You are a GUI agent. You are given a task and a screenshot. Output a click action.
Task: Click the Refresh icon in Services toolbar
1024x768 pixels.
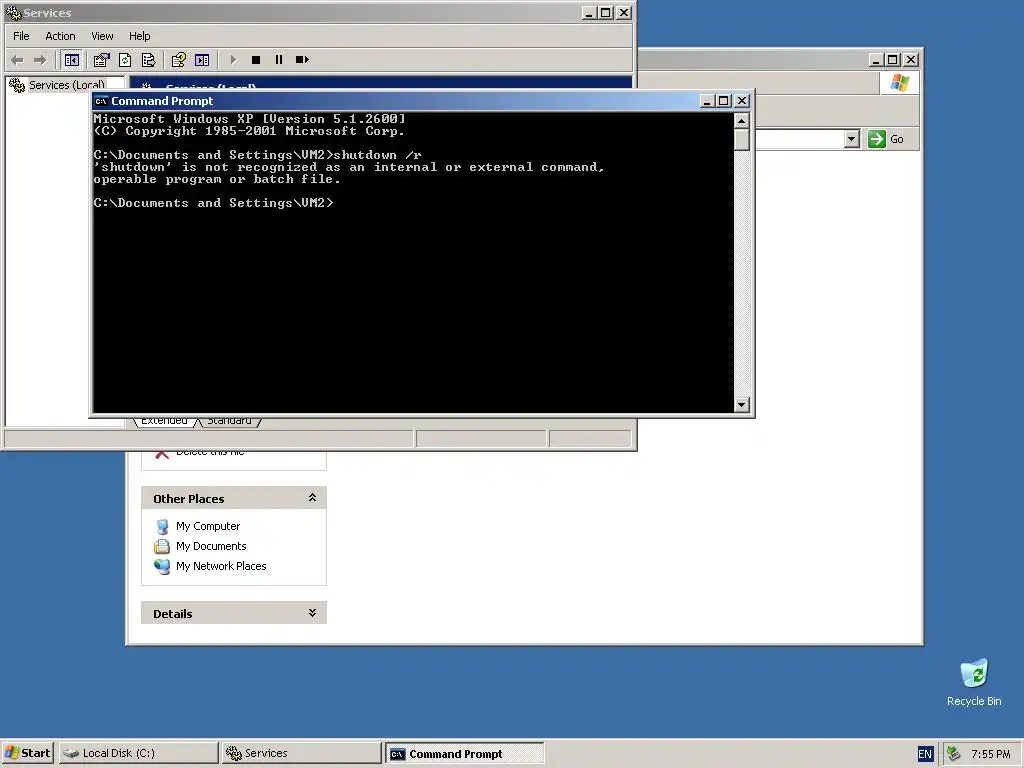(125, 60)
